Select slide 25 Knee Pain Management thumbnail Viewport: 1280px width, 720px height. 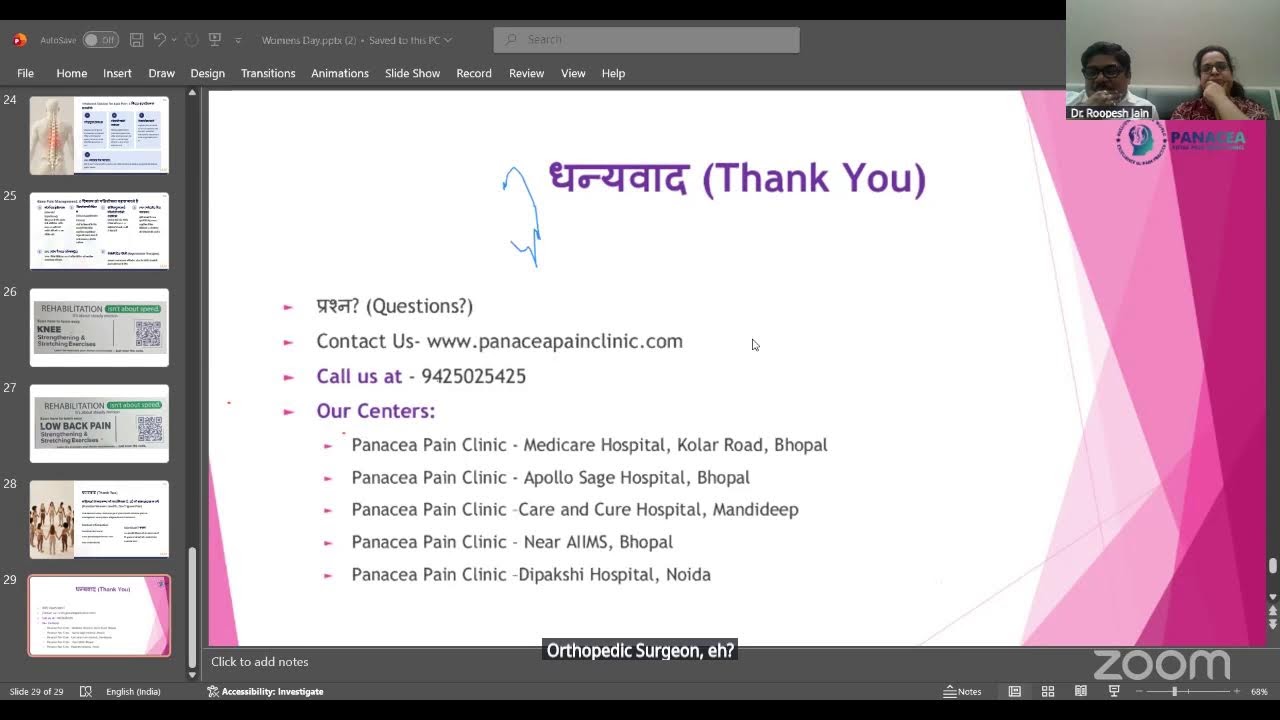99,231
